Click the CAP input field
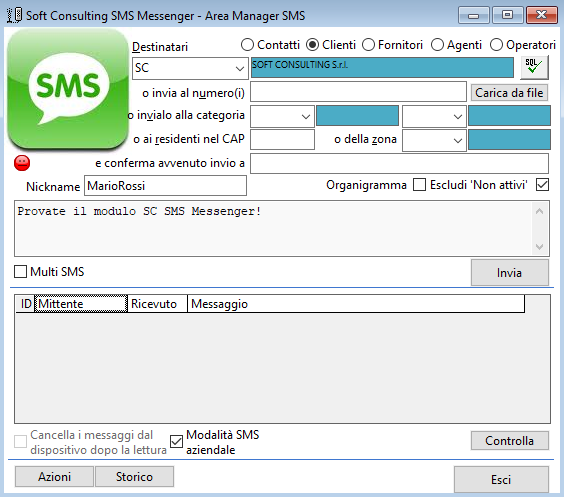This screenshot has width=564, height=497. click(x=282, y=140)
